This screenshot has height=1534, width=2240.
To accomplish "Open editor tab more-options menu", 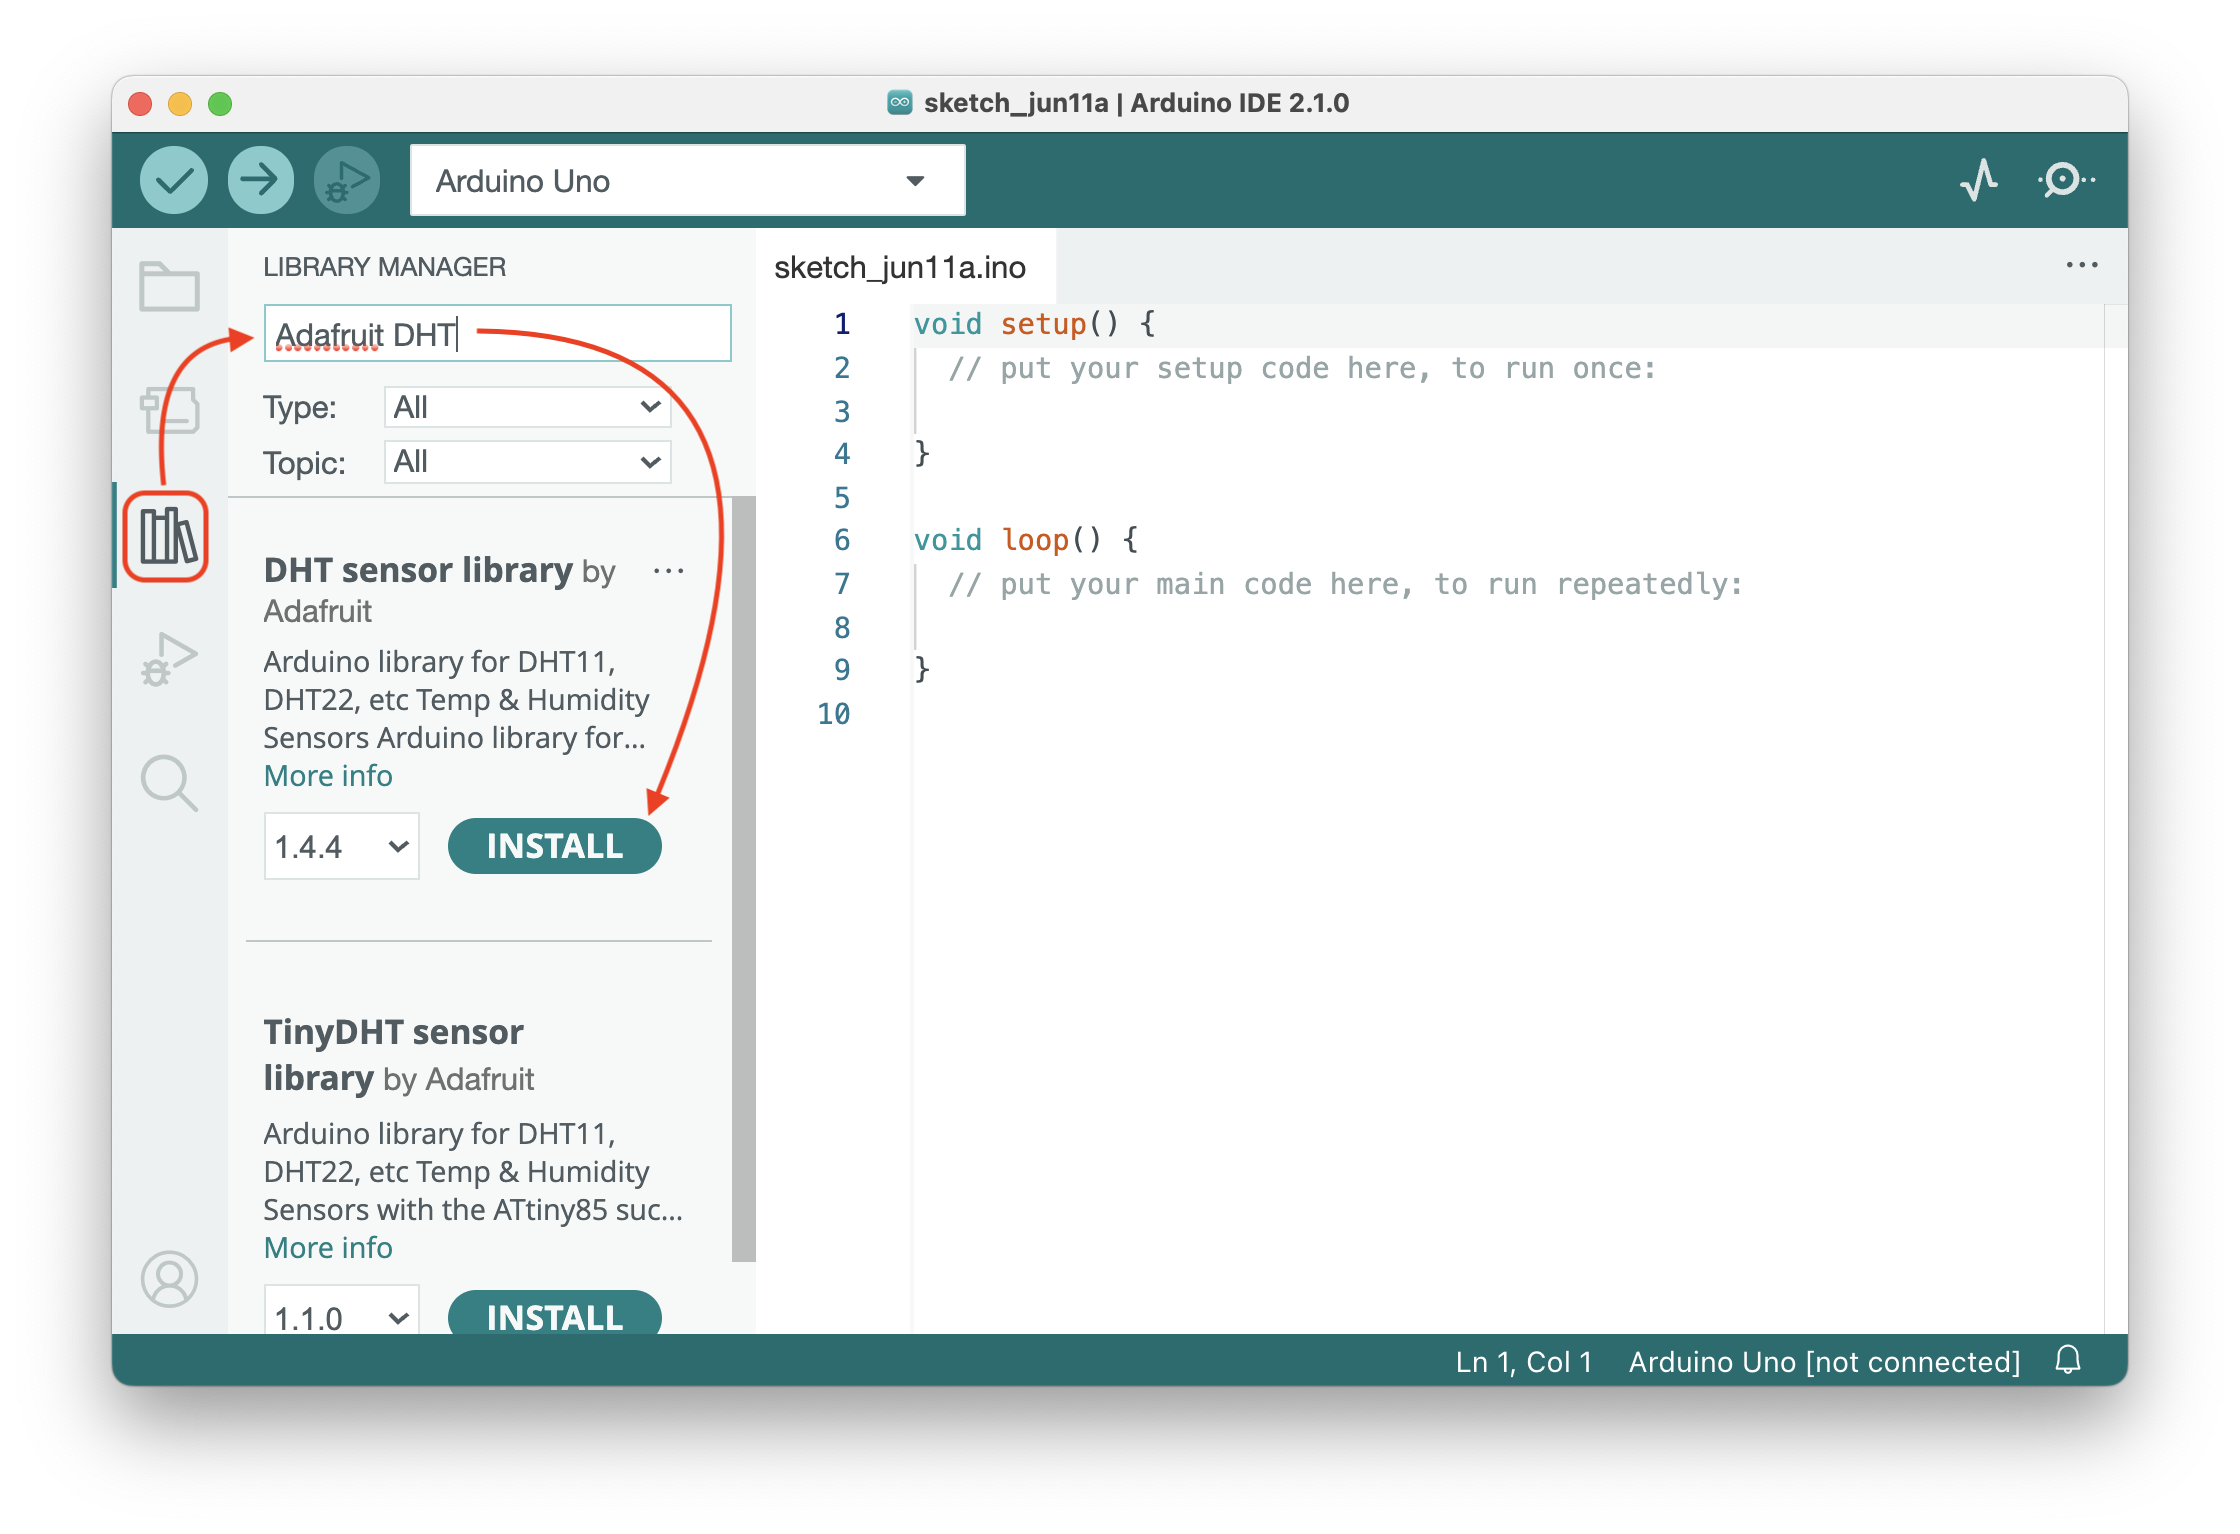I will pyautogui.click(x=2082, y=265).
